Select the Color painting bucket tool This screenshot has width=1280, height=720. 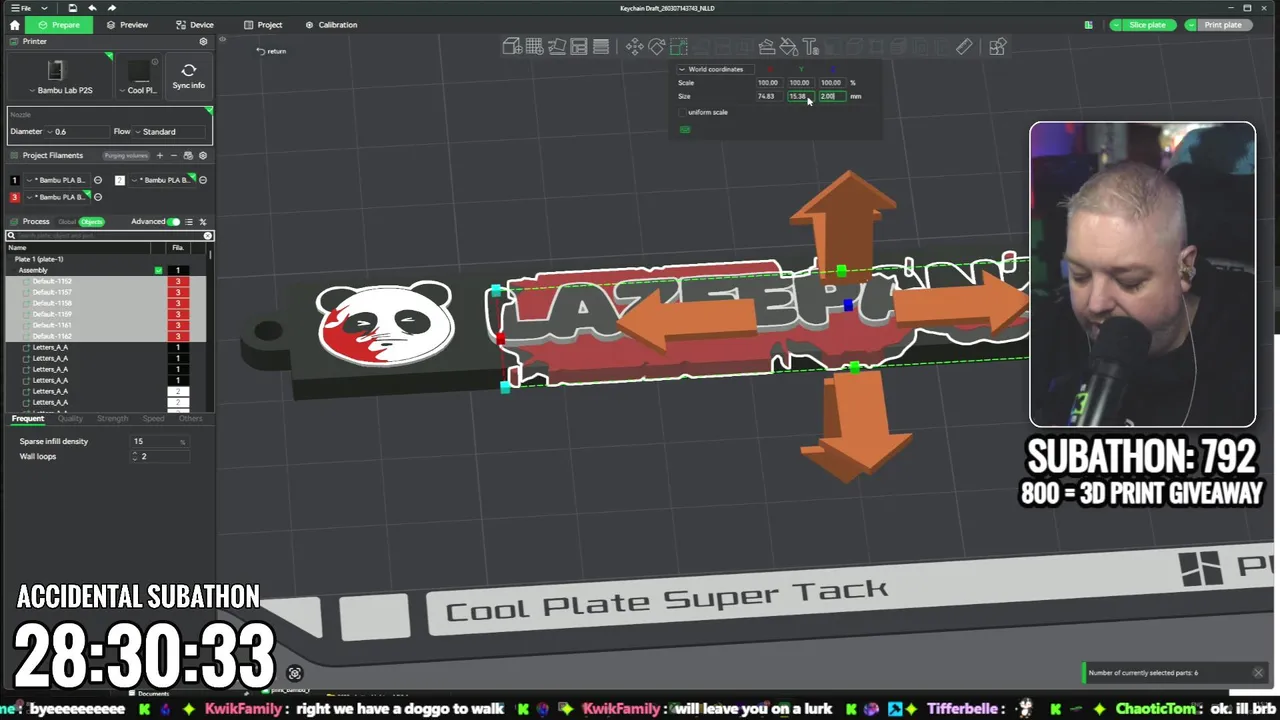click(788, 47)
